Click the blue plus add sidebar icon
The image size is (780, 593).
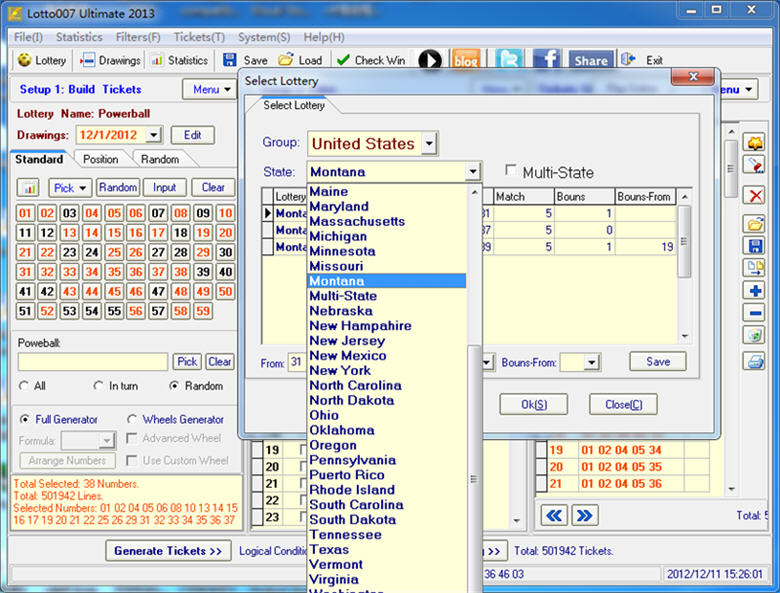[755, 291]
